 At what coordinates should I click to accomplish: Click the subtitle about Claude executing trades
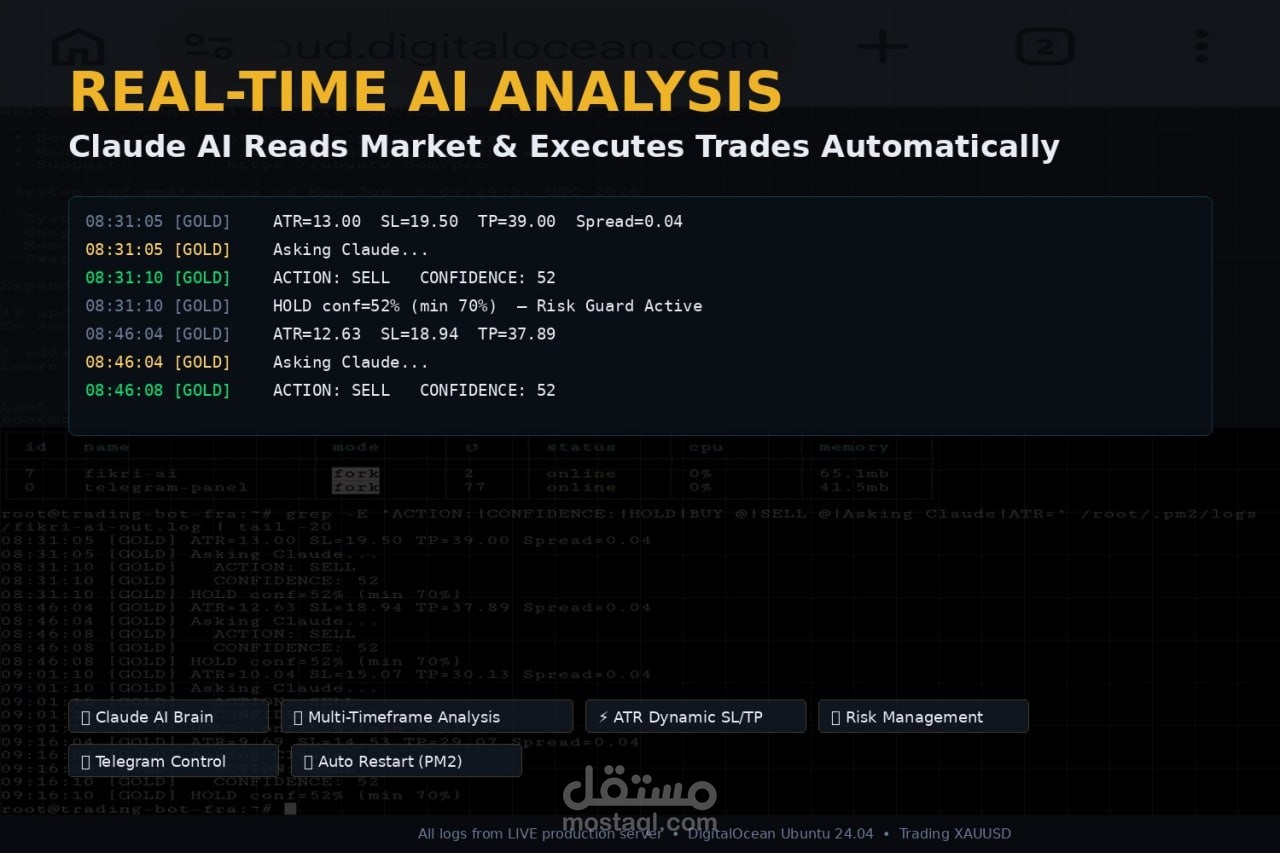pos(564,147)
